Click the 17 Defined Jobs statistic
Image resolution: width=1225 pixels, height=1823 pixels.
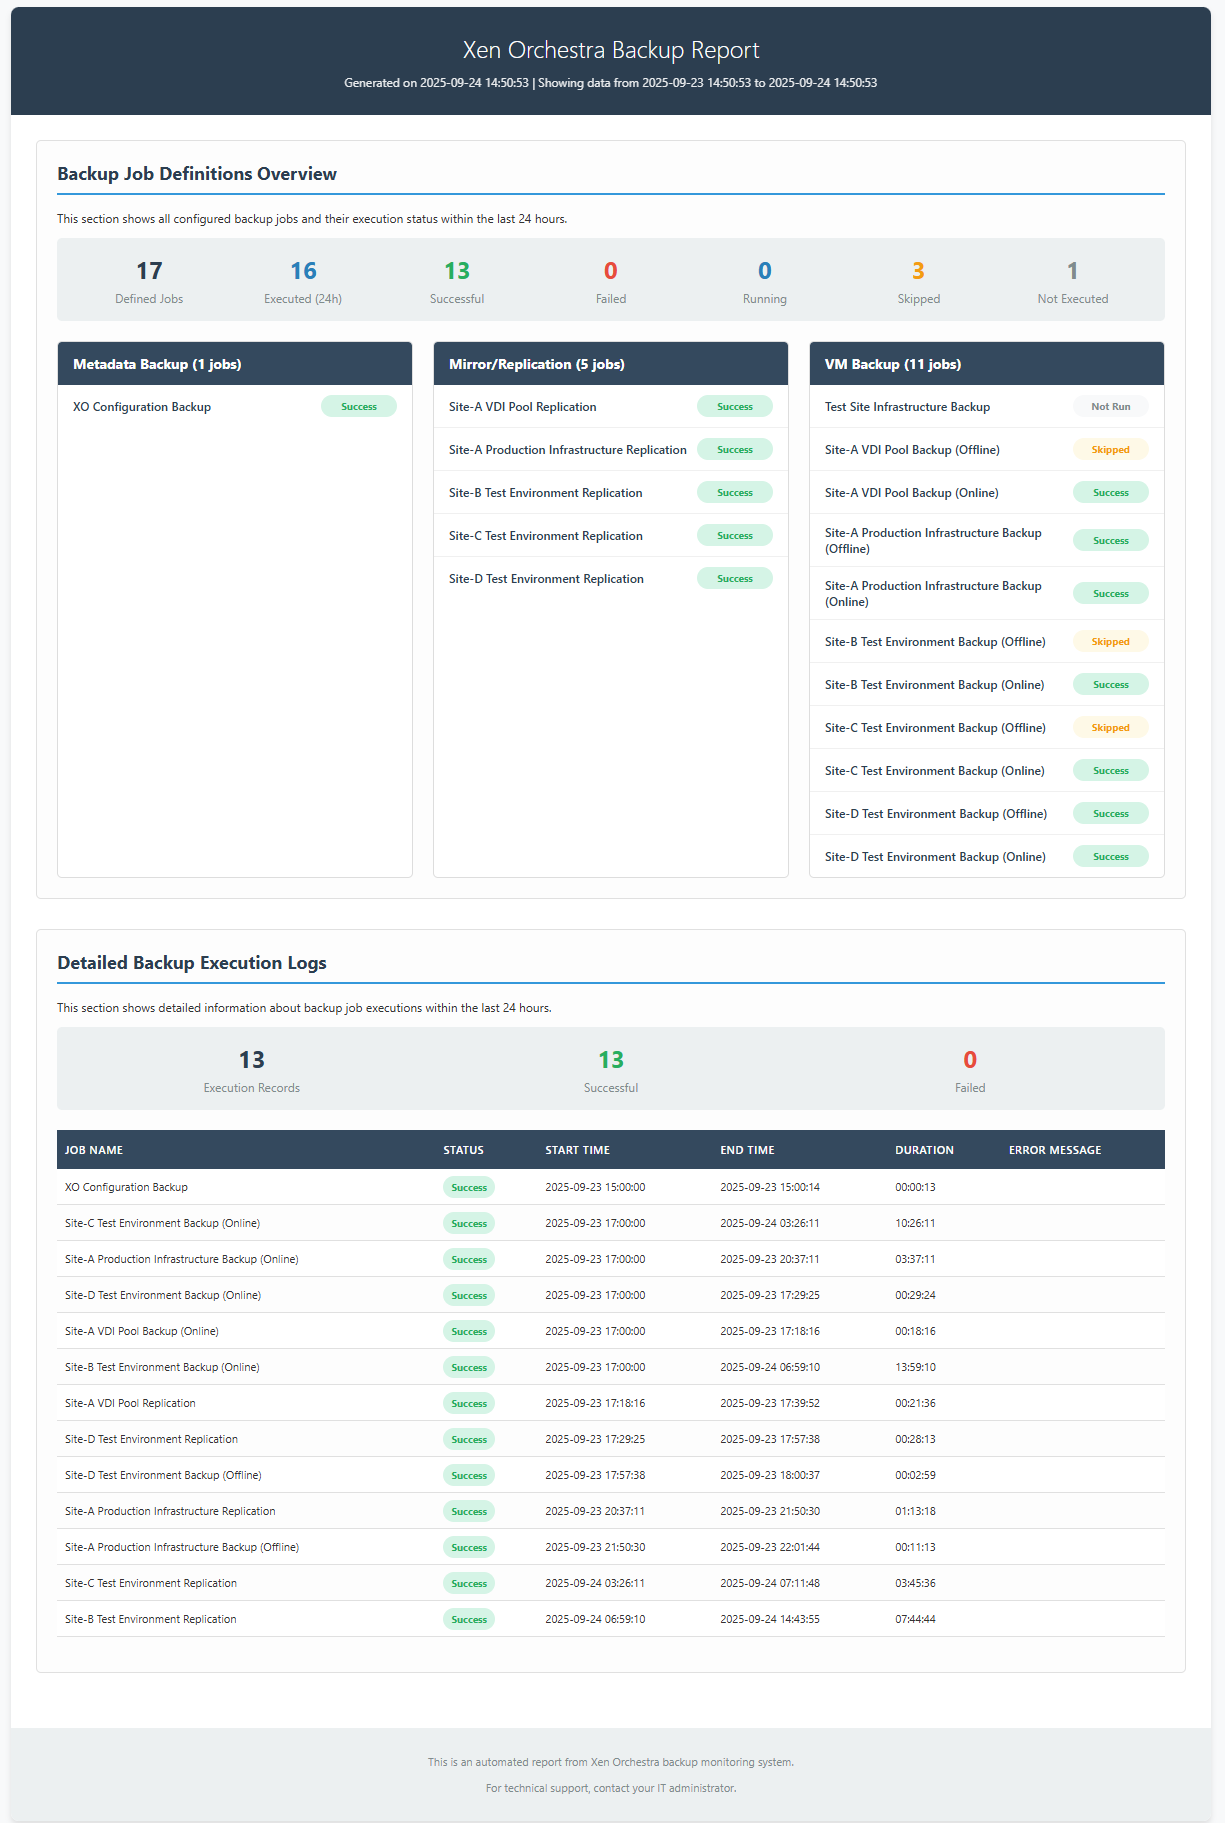click(149, 281)
